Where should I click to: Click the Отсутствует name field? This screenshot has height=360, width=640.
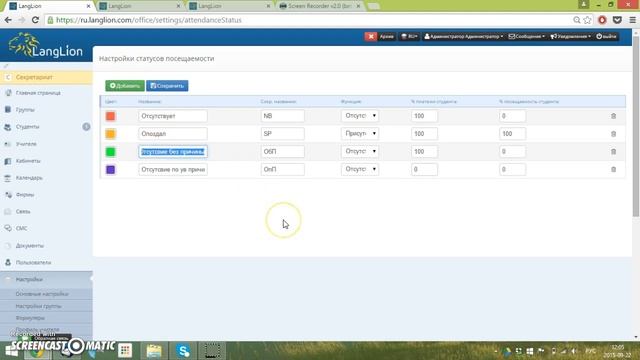(x=173, y=116)
